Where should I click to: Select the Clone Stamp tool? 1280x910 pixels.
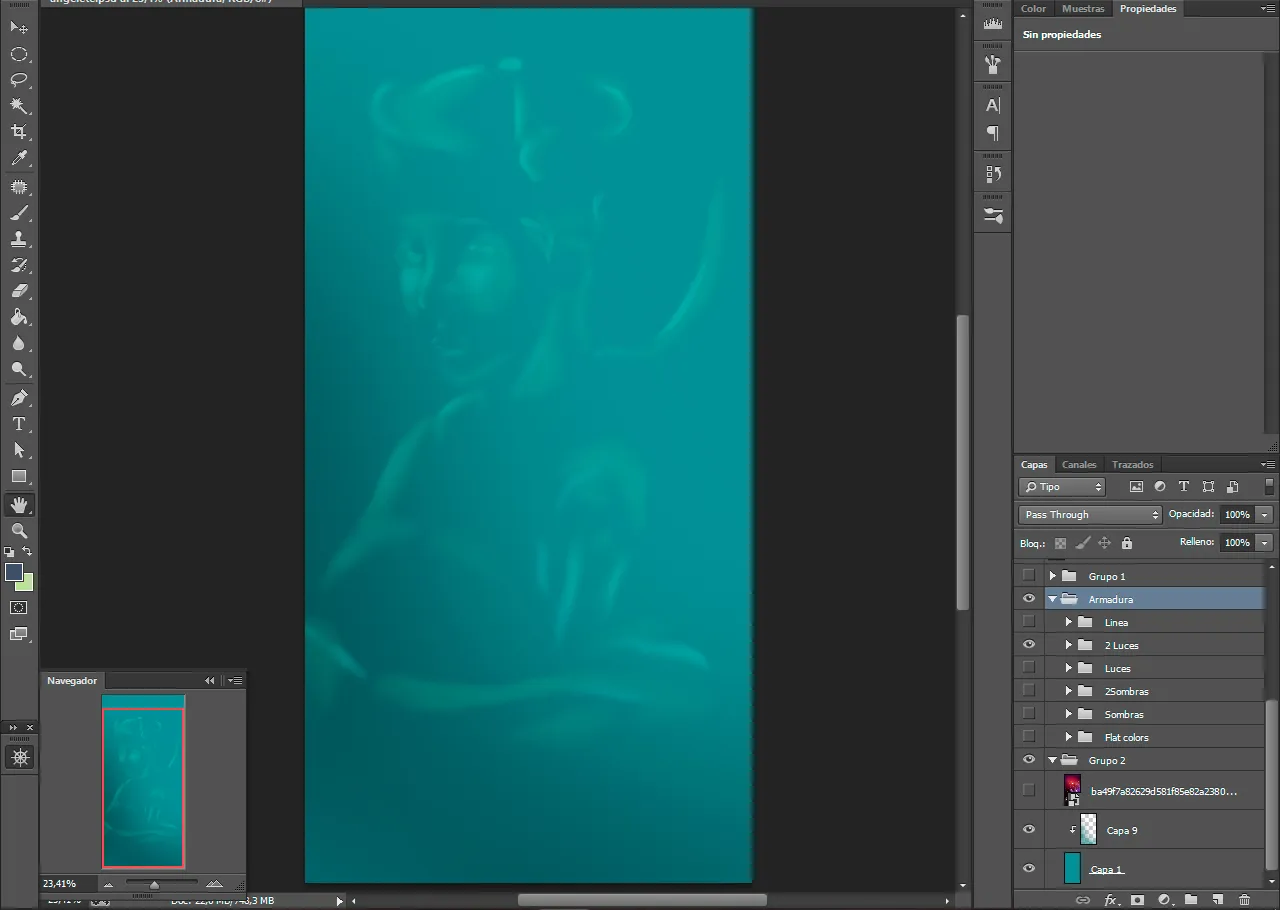coord(19,239)
